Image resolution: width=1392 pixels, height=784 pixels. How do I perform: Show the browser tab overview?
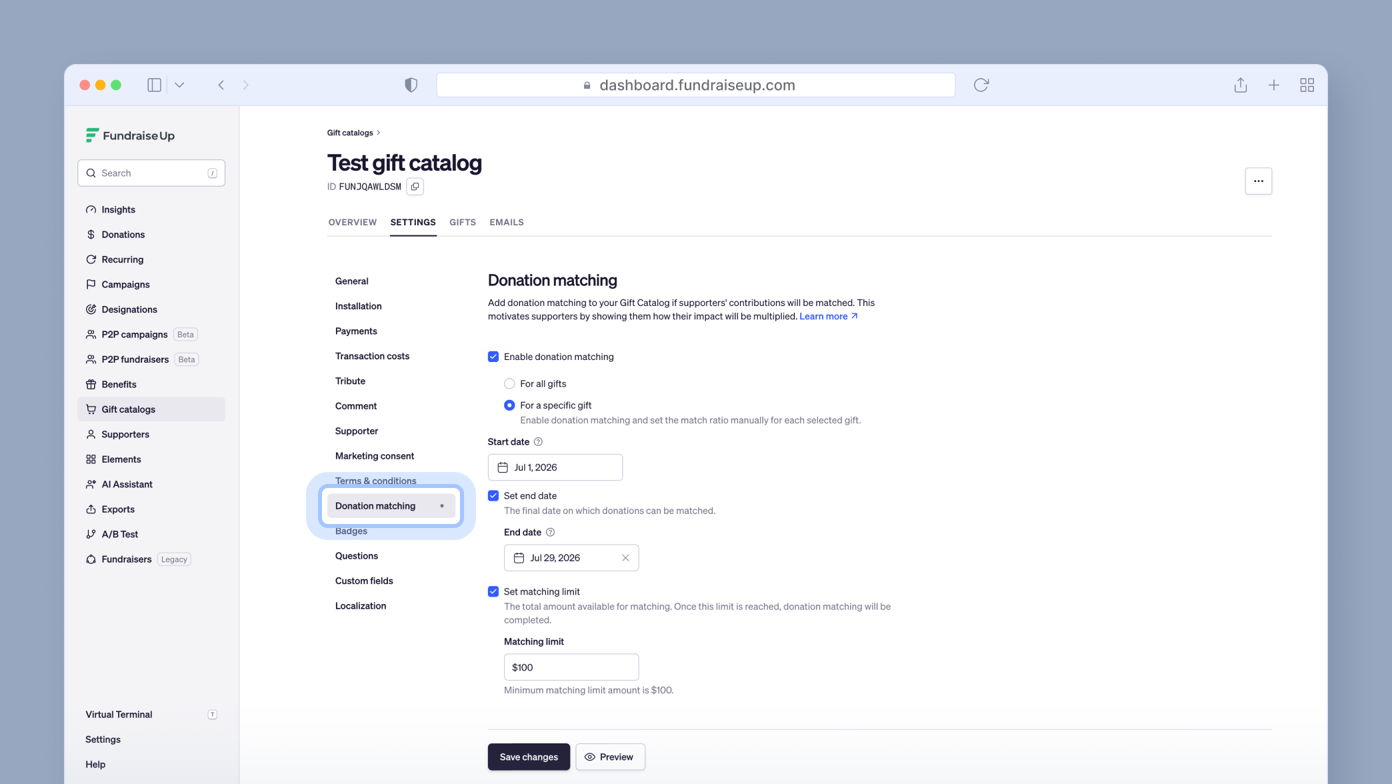(x=1307, y=85)
